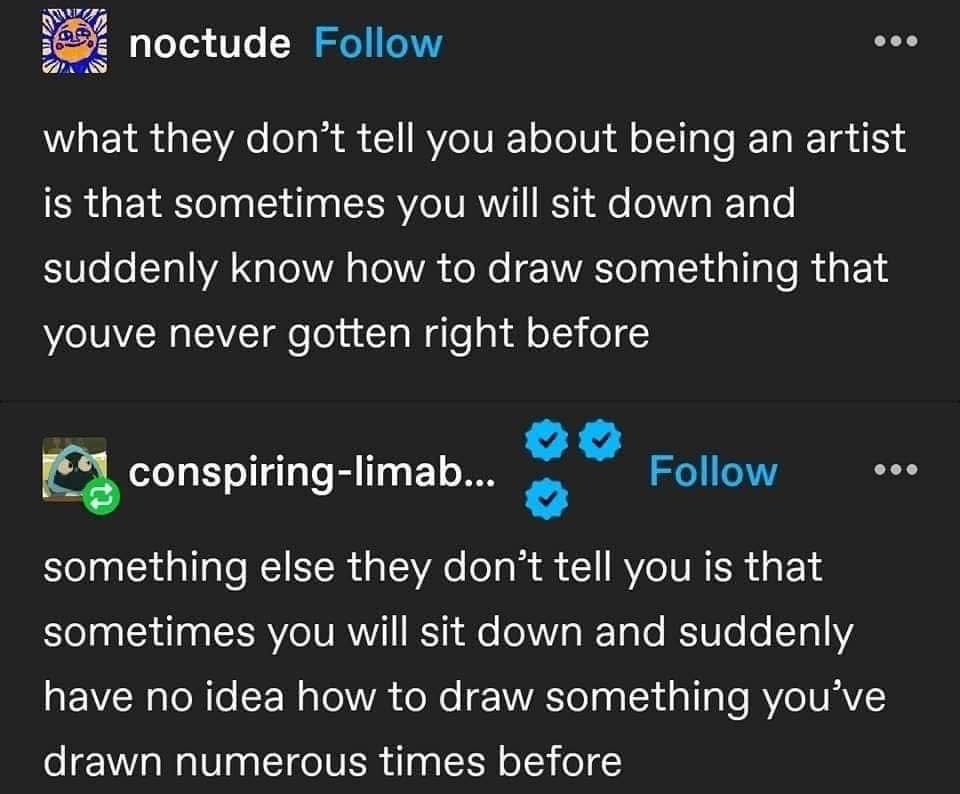This screenshot has height=794, width=960.
Task: Follow the conspiring-limab blog
Action: (712, 471)
